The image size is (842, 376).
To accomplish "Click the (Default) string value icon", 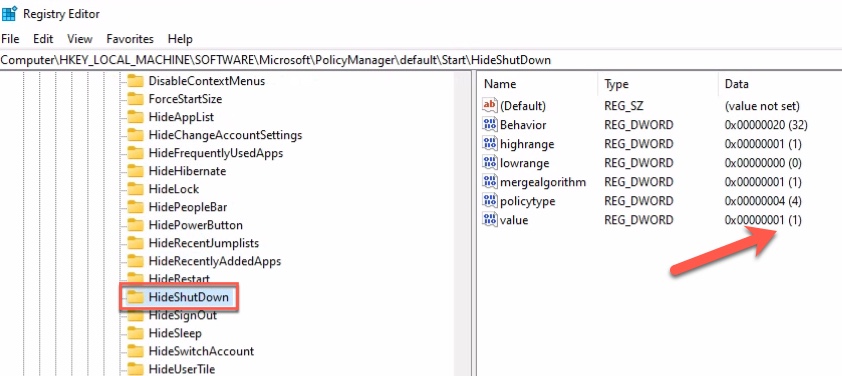I will 490,106.
